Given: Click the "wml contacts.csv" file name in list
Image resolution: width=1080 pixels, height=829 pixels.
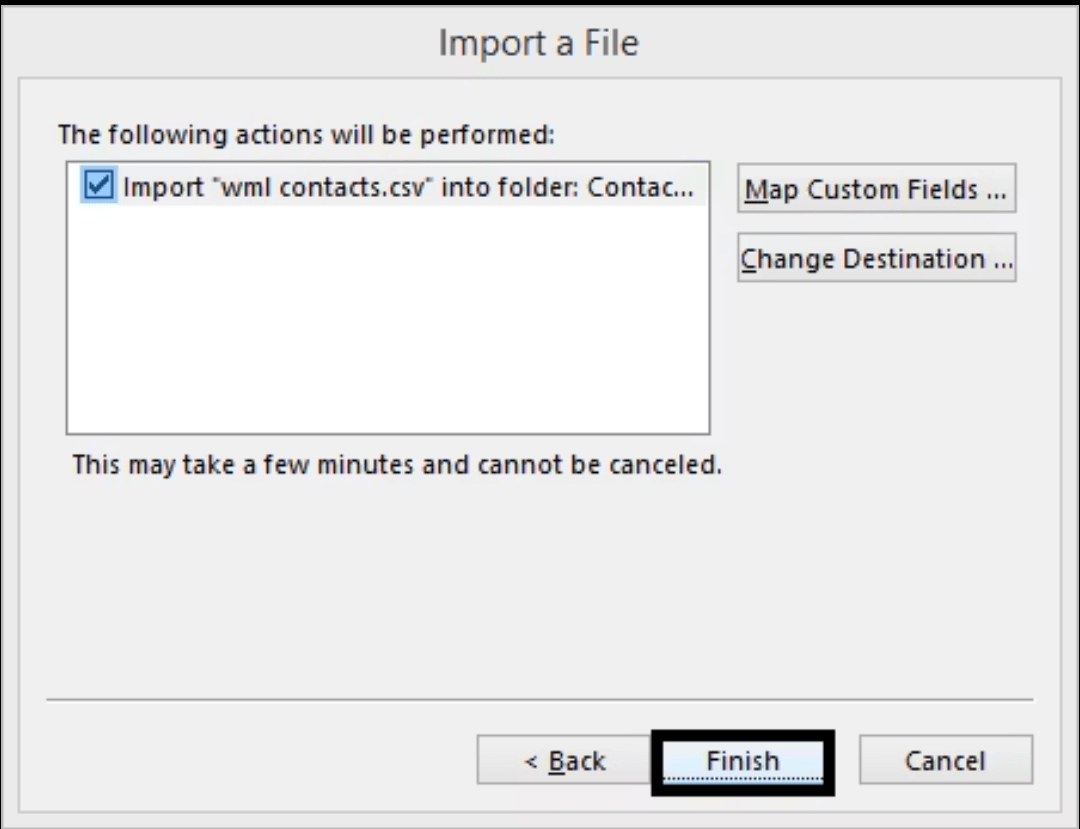Looking at the screenshot, I should (x=326, y=187).
